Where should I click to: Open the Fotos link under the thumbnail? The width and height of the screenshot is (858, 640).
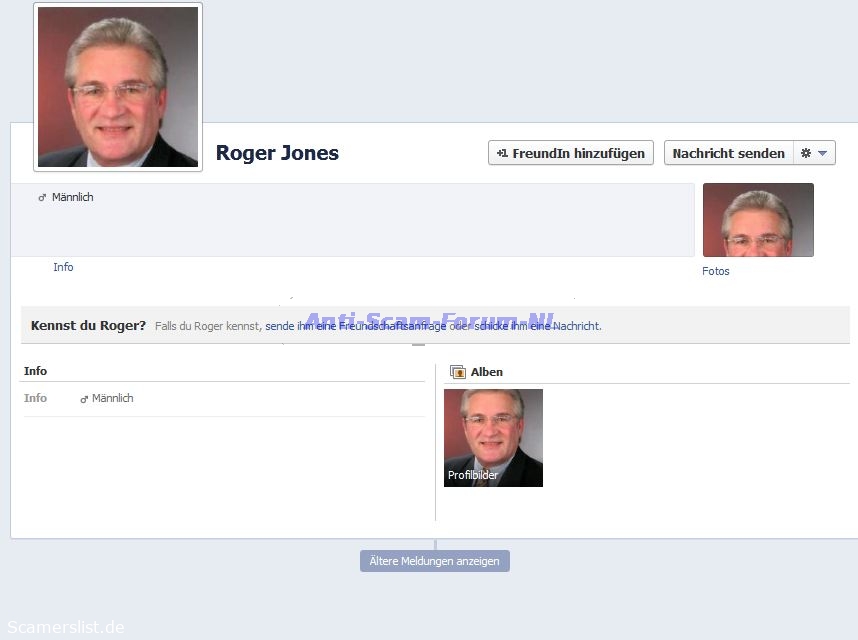point(716,271)
